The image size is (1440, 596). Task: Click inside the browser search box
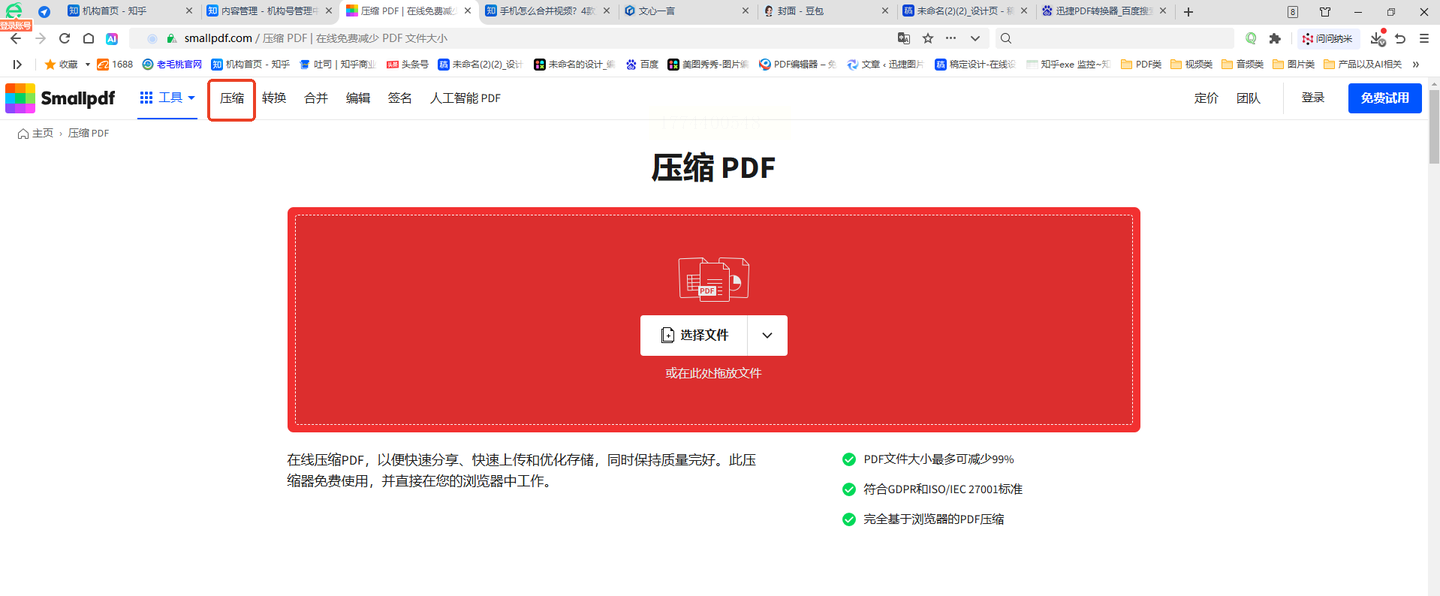coord(1115,38)
